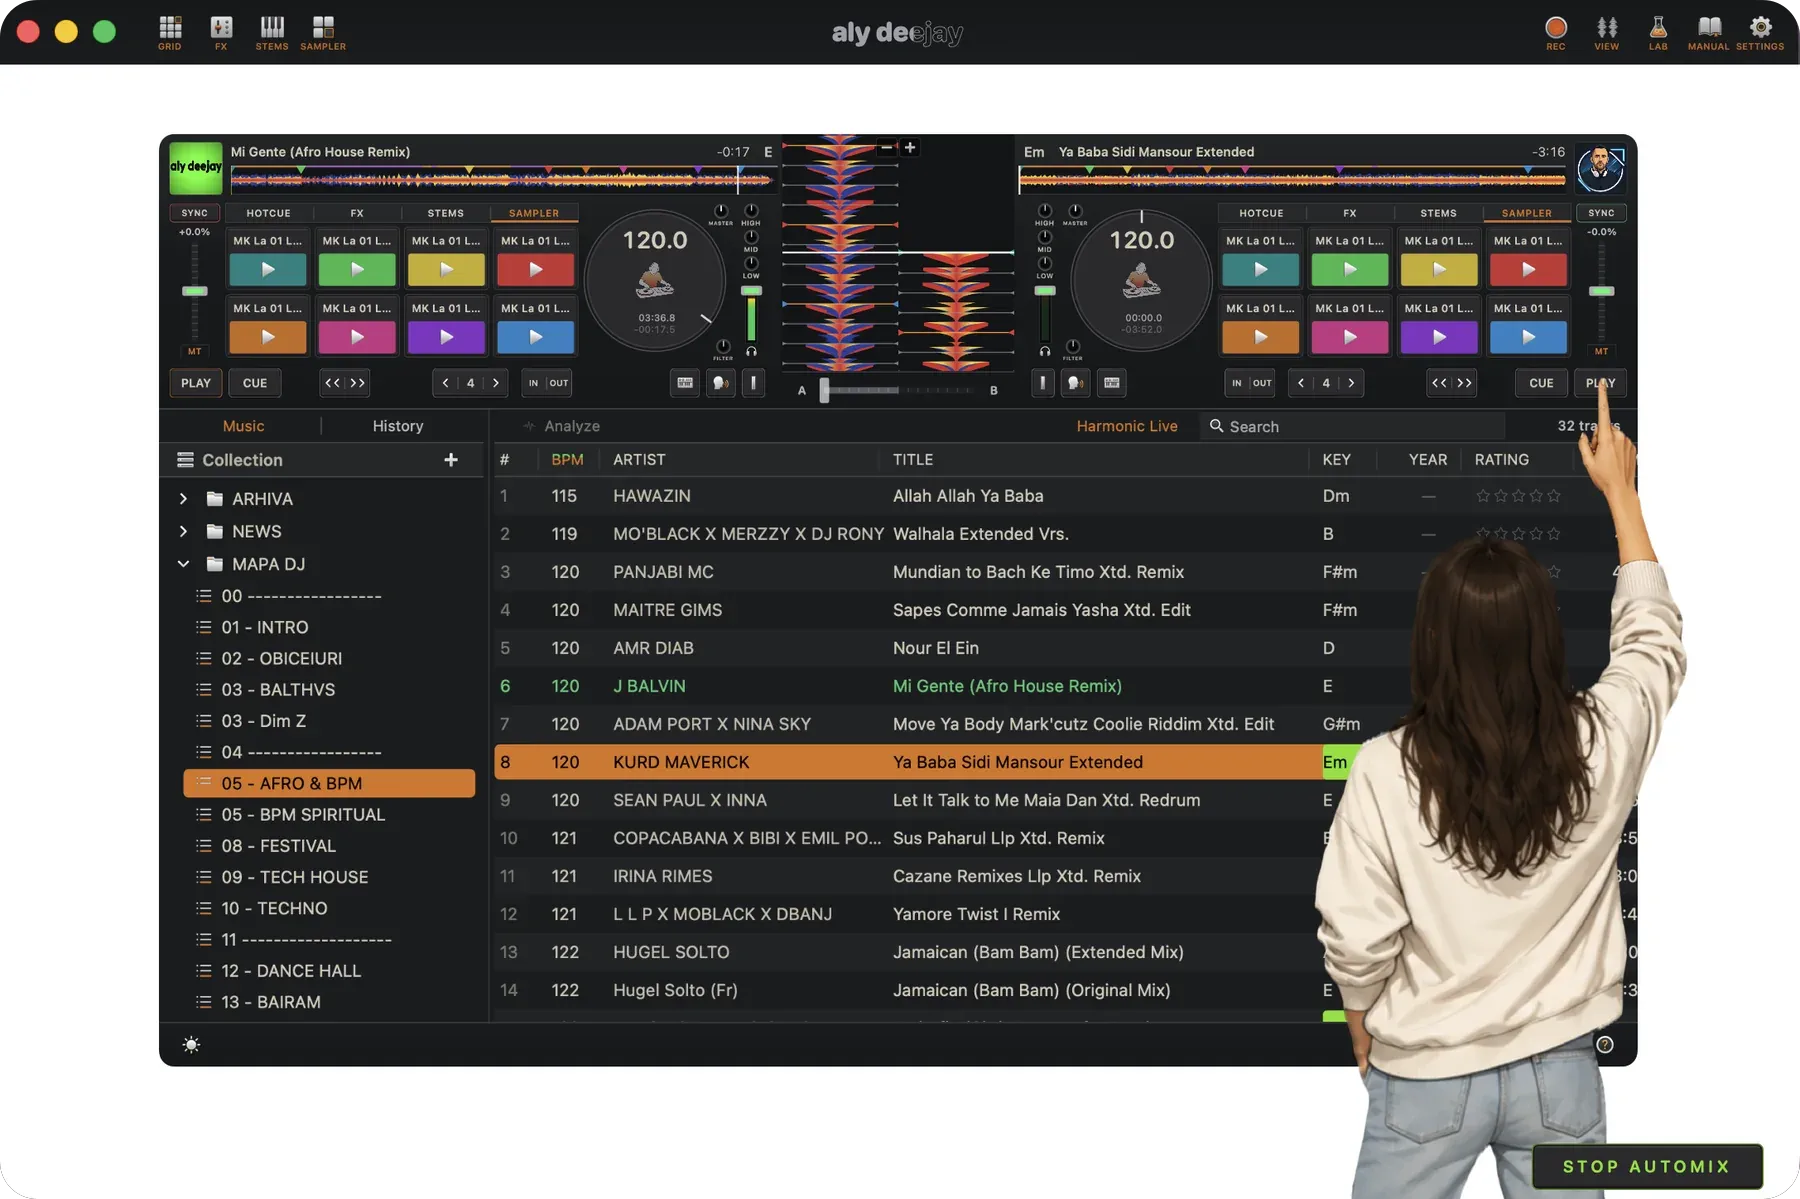Image resolution: width=1800 pixels, height=1199 pixels.
Task: Open SETTINGS gear icon
Action: [1760, 32]
